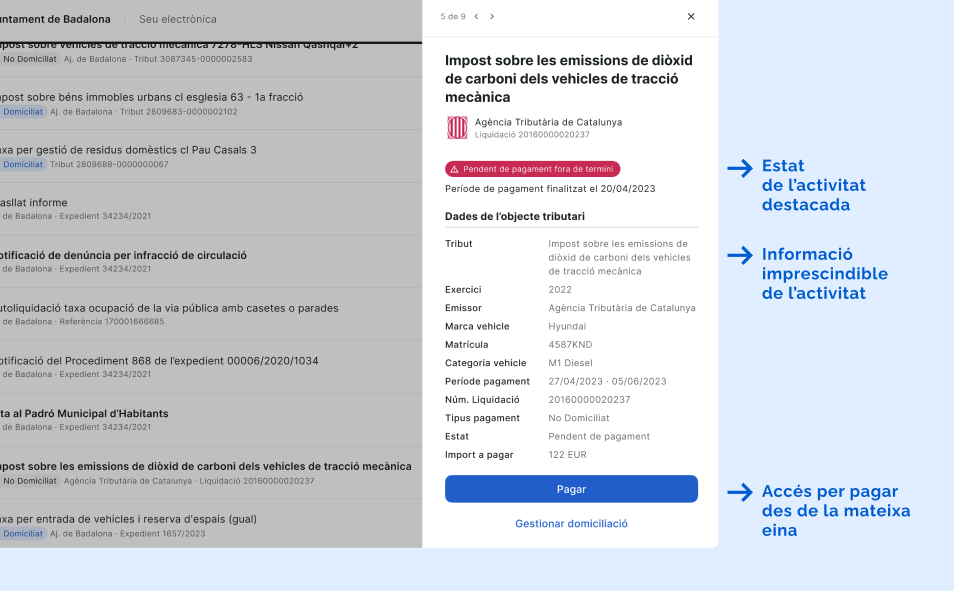Open Notificació del Procediment 868 item
This screenshot has width=954, height=591.
158,360
